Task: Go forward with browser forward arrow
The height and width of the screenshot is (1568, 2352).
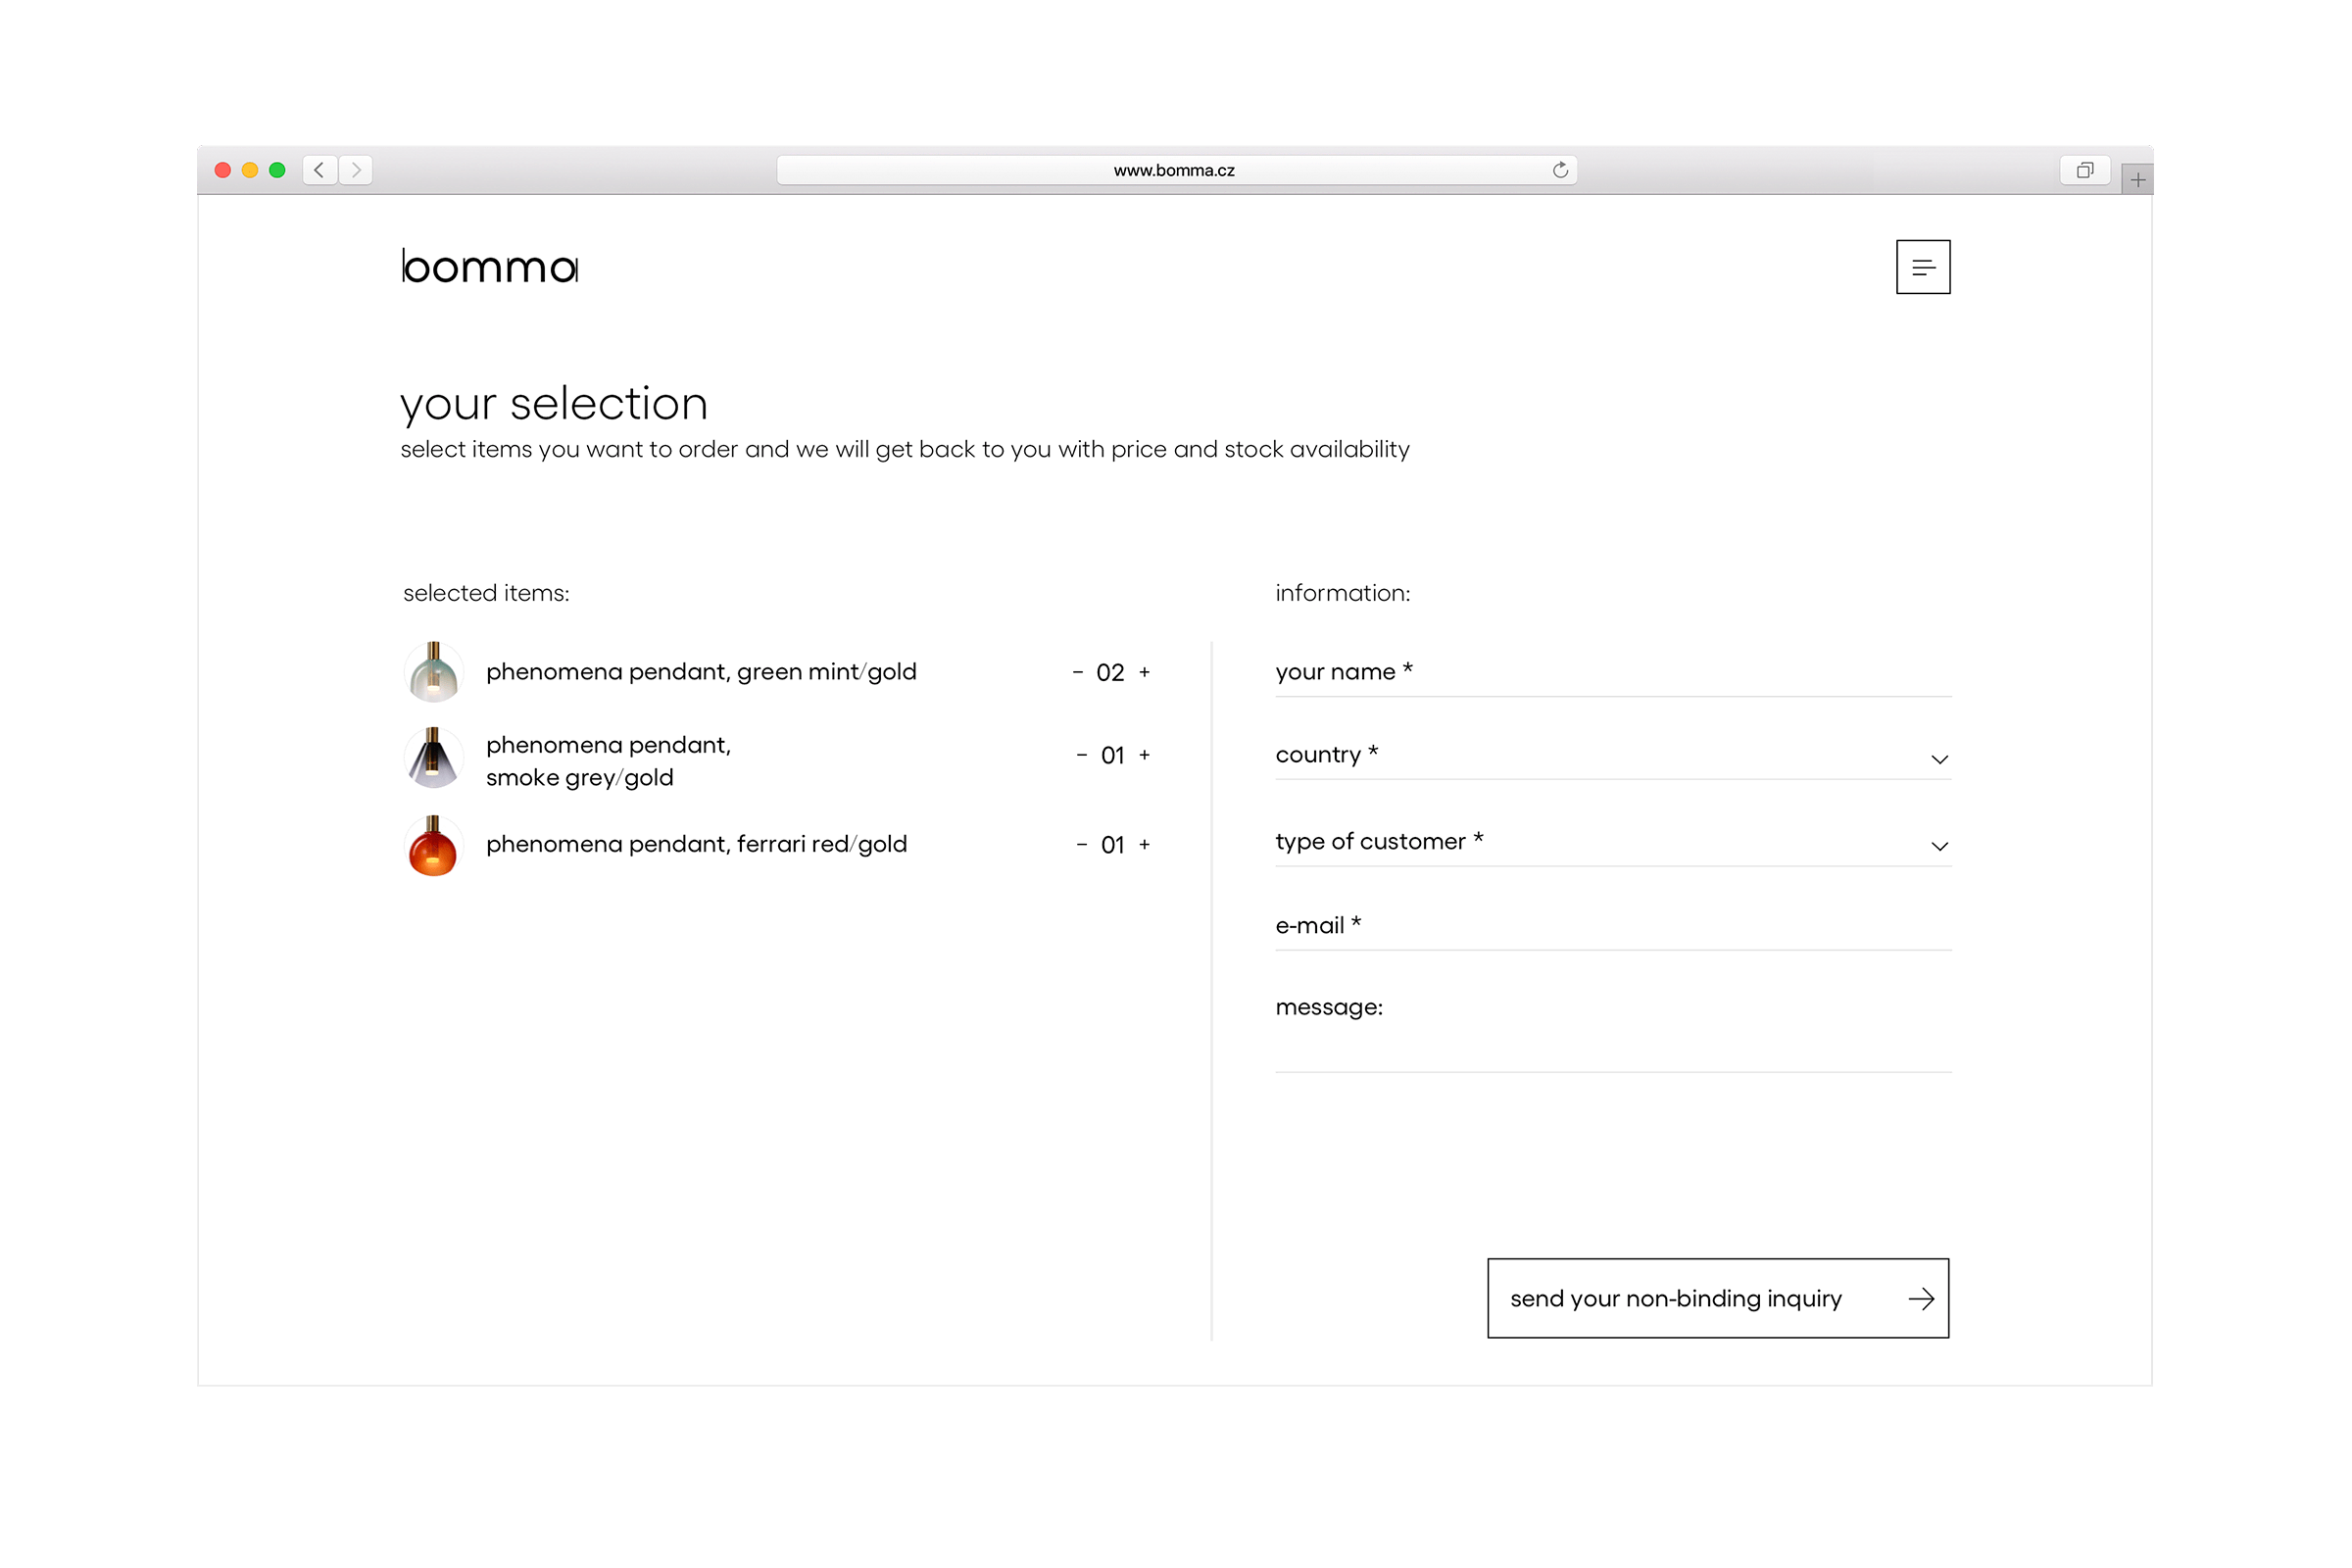Action: (x=356, y=170)
